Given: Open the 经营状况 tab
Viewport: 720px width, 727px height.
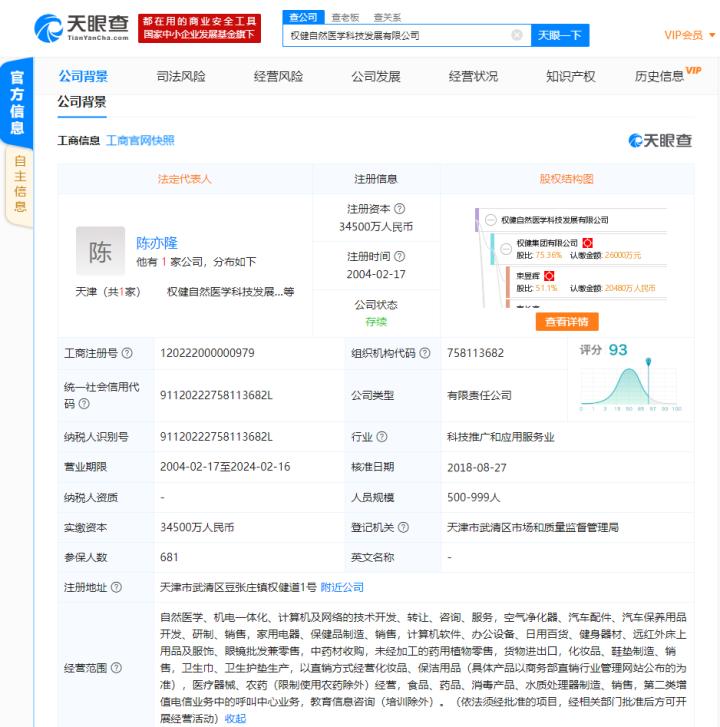Looking at the screenshot, I should (473, 77).
